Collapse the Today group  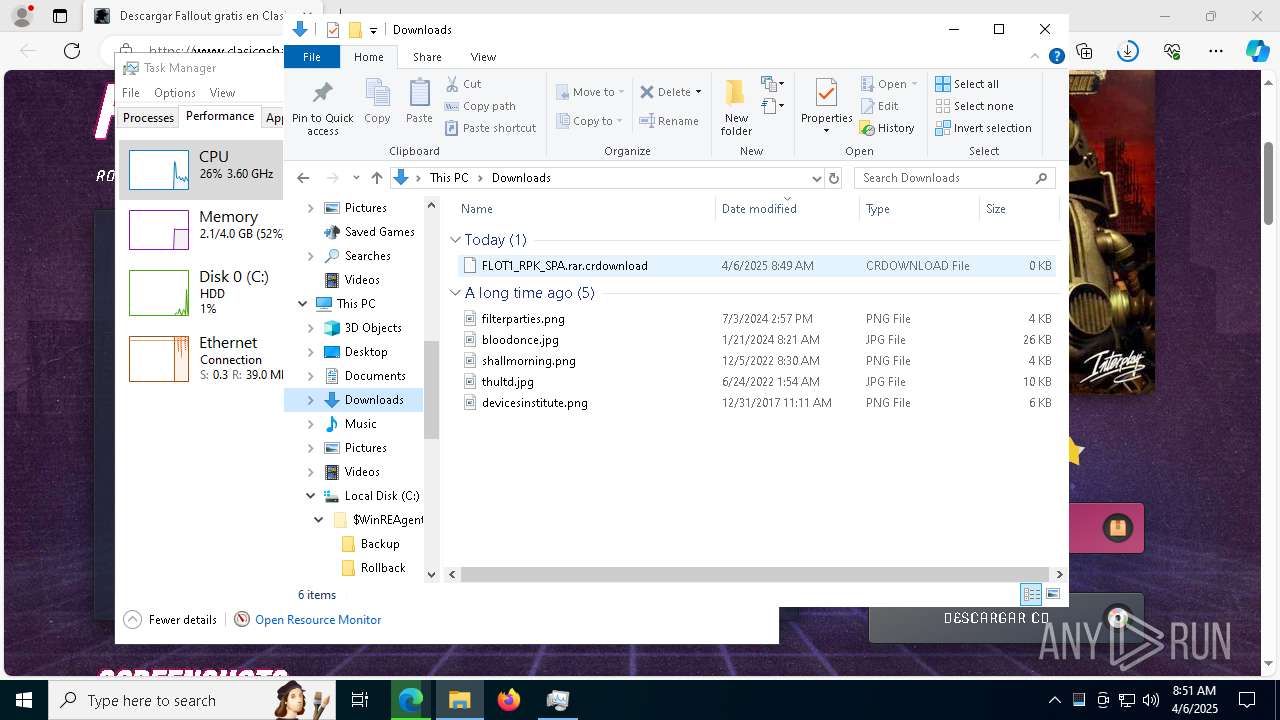tap(455, 240)
